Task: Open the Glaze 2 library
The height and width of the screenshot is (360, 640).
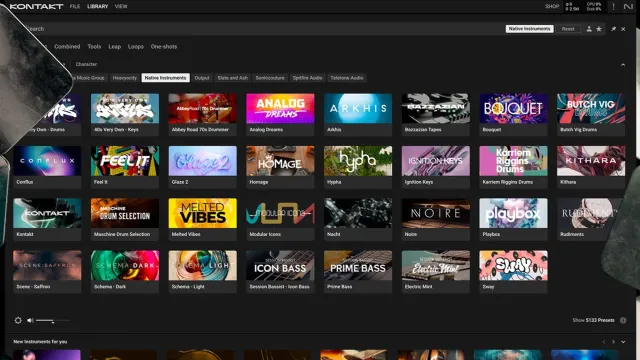Action: (x=202, y=167)
